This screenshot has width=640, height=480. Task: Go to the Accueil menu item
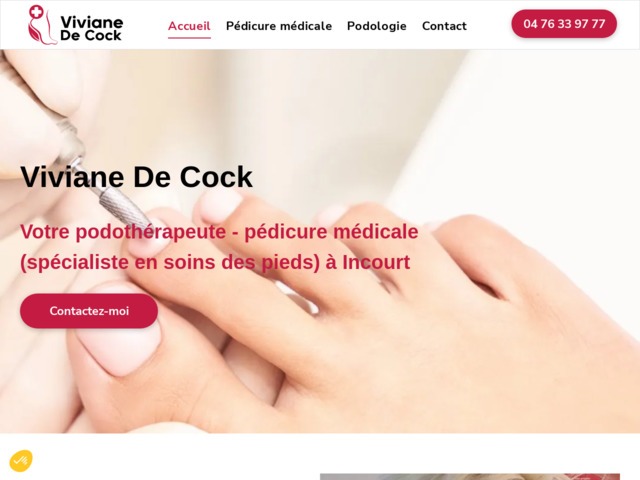click(189, 26)
